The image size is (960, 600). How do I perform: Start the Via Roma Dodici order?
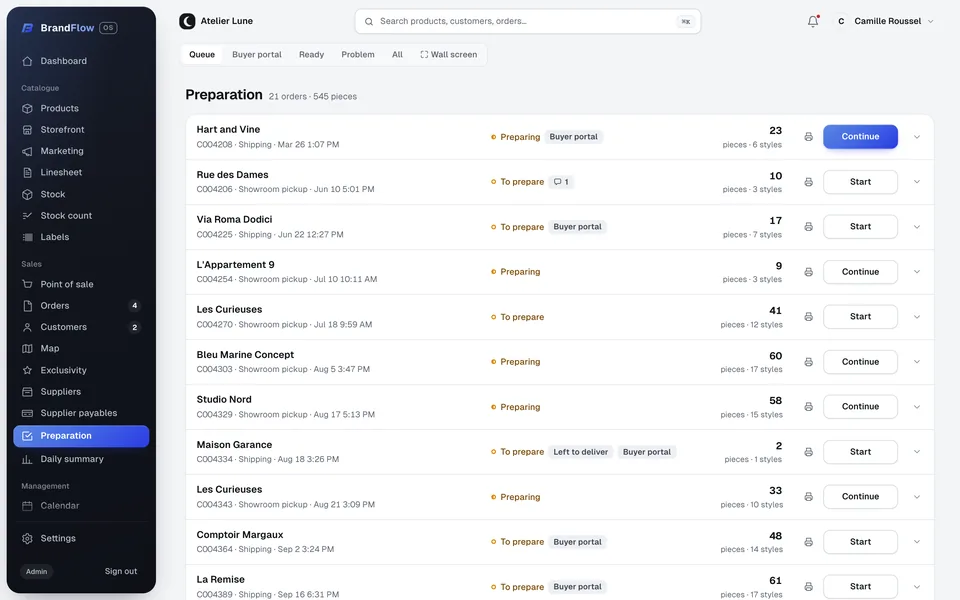pos(860,227)
